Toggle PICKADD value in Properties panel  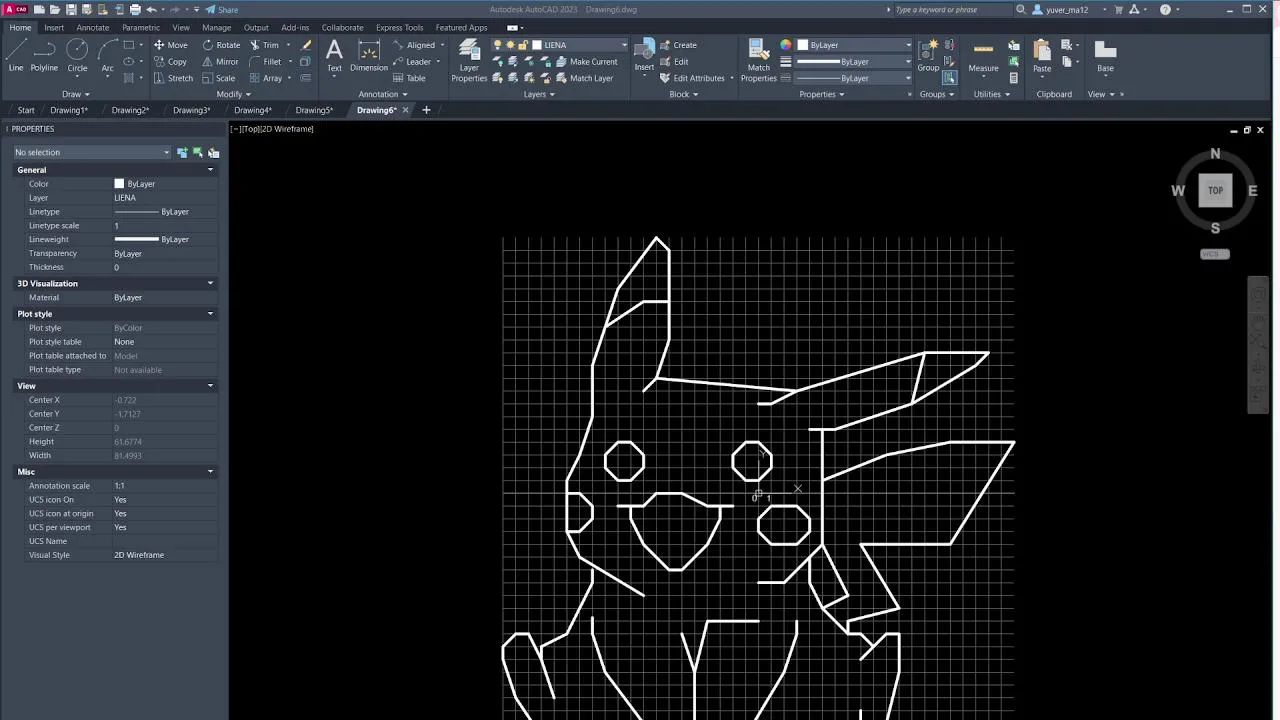[x=182, y=152]
